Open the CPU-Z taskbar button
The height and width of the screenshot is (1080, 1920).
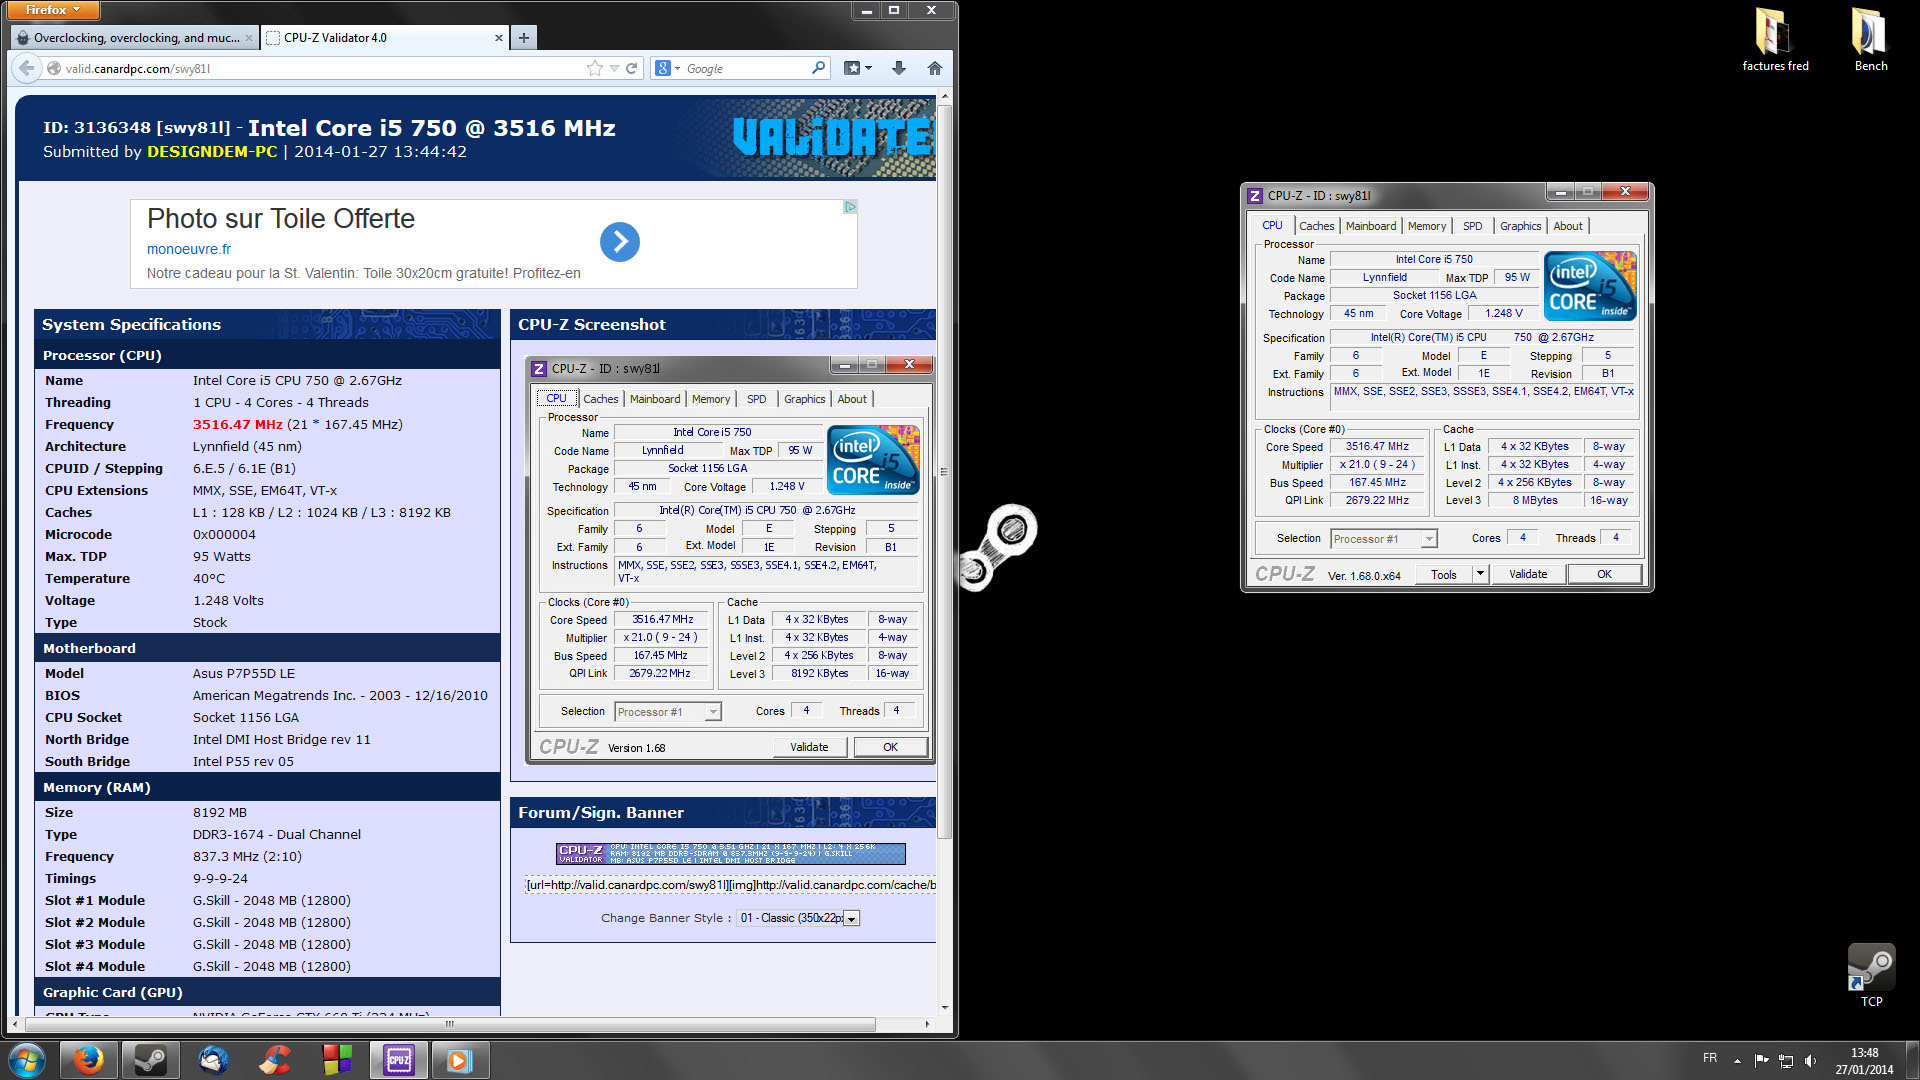(x=399, y=1060)
